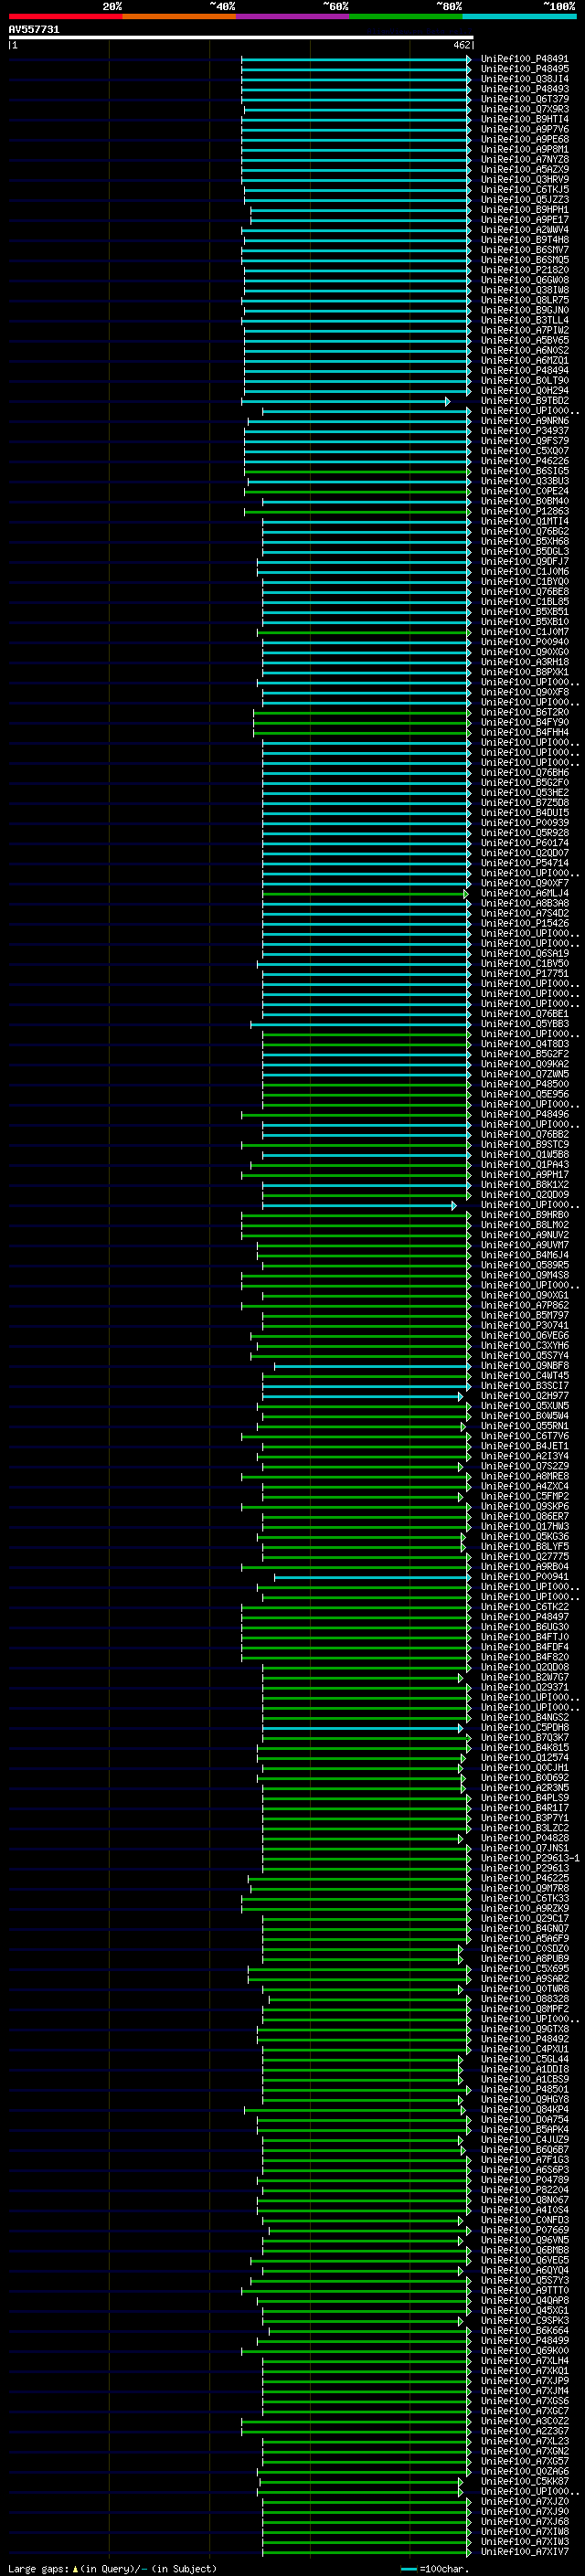Select the UniRef100_B6SIG5 entry
This screenshot has height=2576, width=585.
tap(524, 471)
